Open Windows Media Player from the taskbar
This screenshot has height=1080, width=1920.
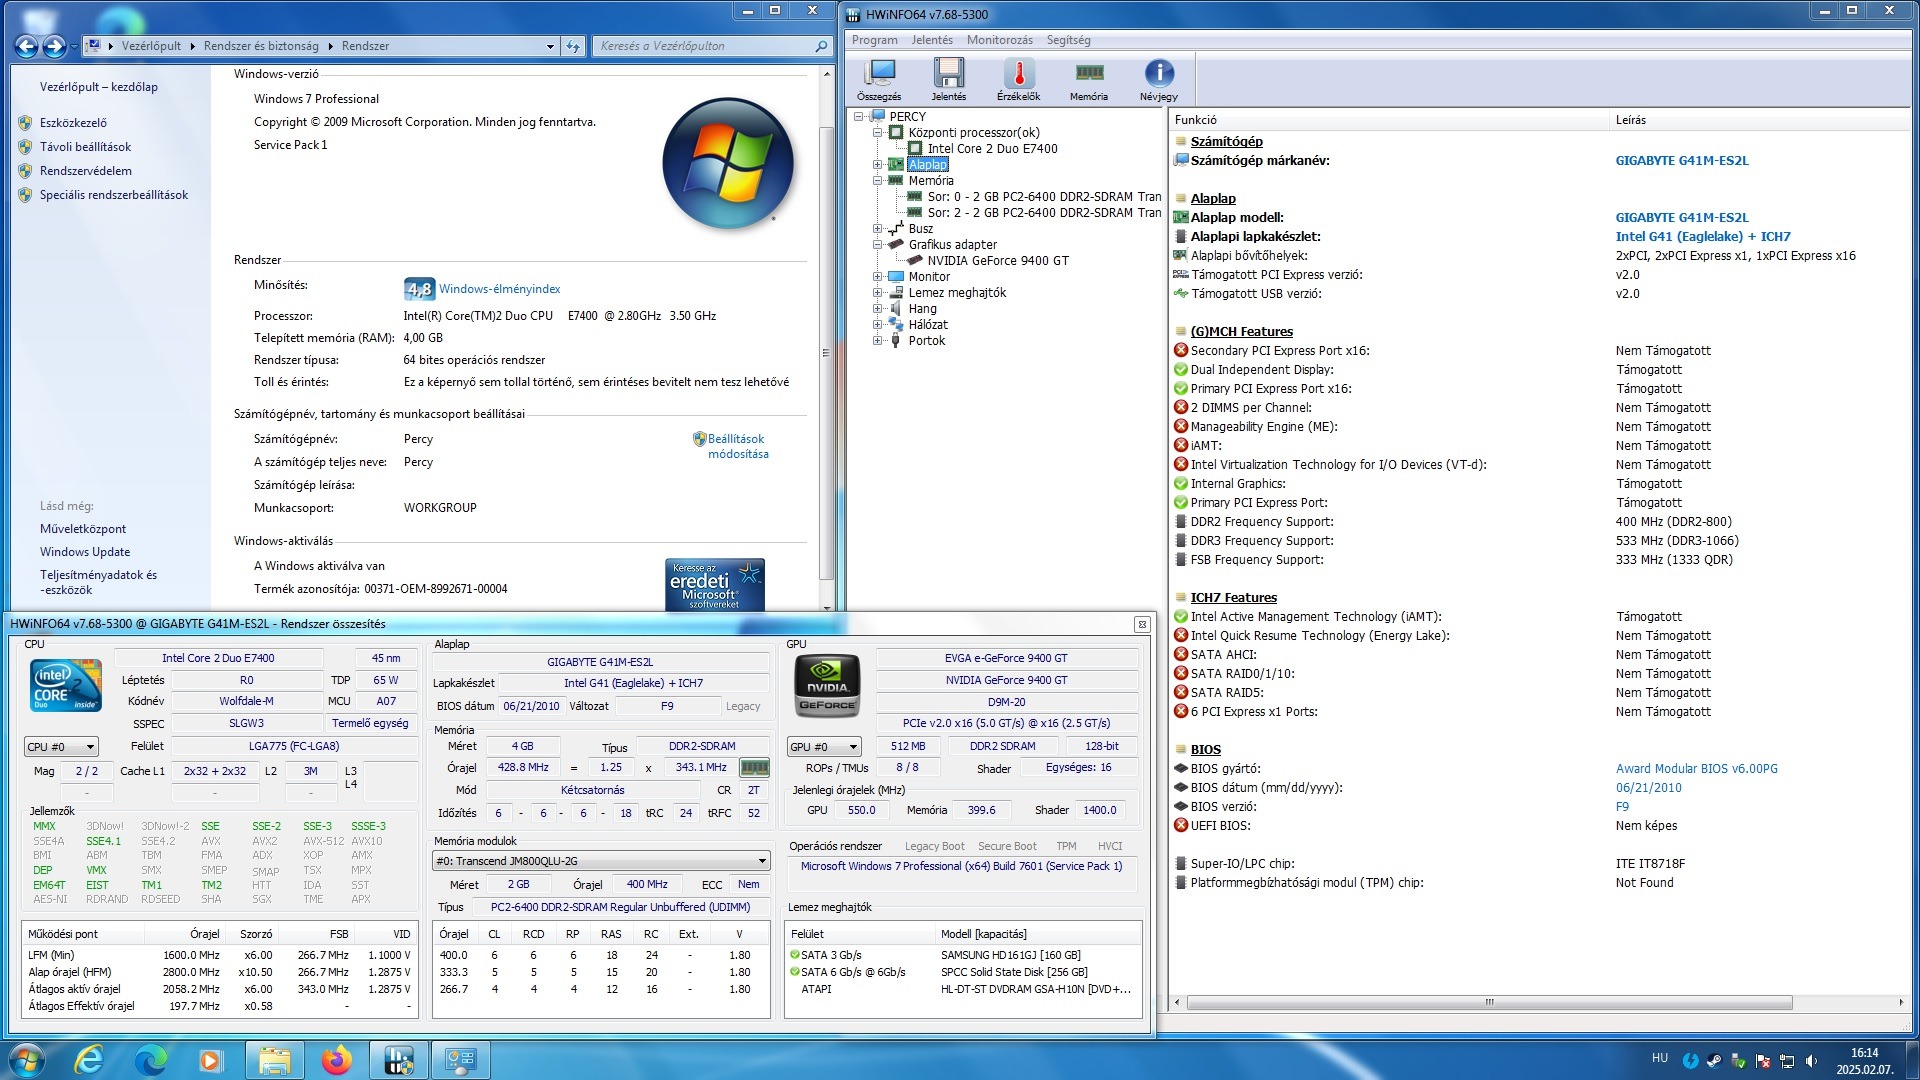tap(211, 1059)
